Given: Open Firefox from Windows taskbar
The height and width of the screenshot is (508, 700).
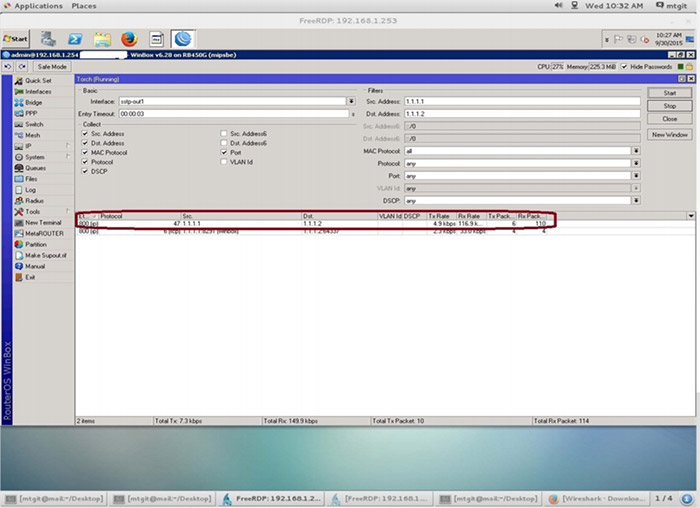Looking at the screenshot, I should pos(129,39).
